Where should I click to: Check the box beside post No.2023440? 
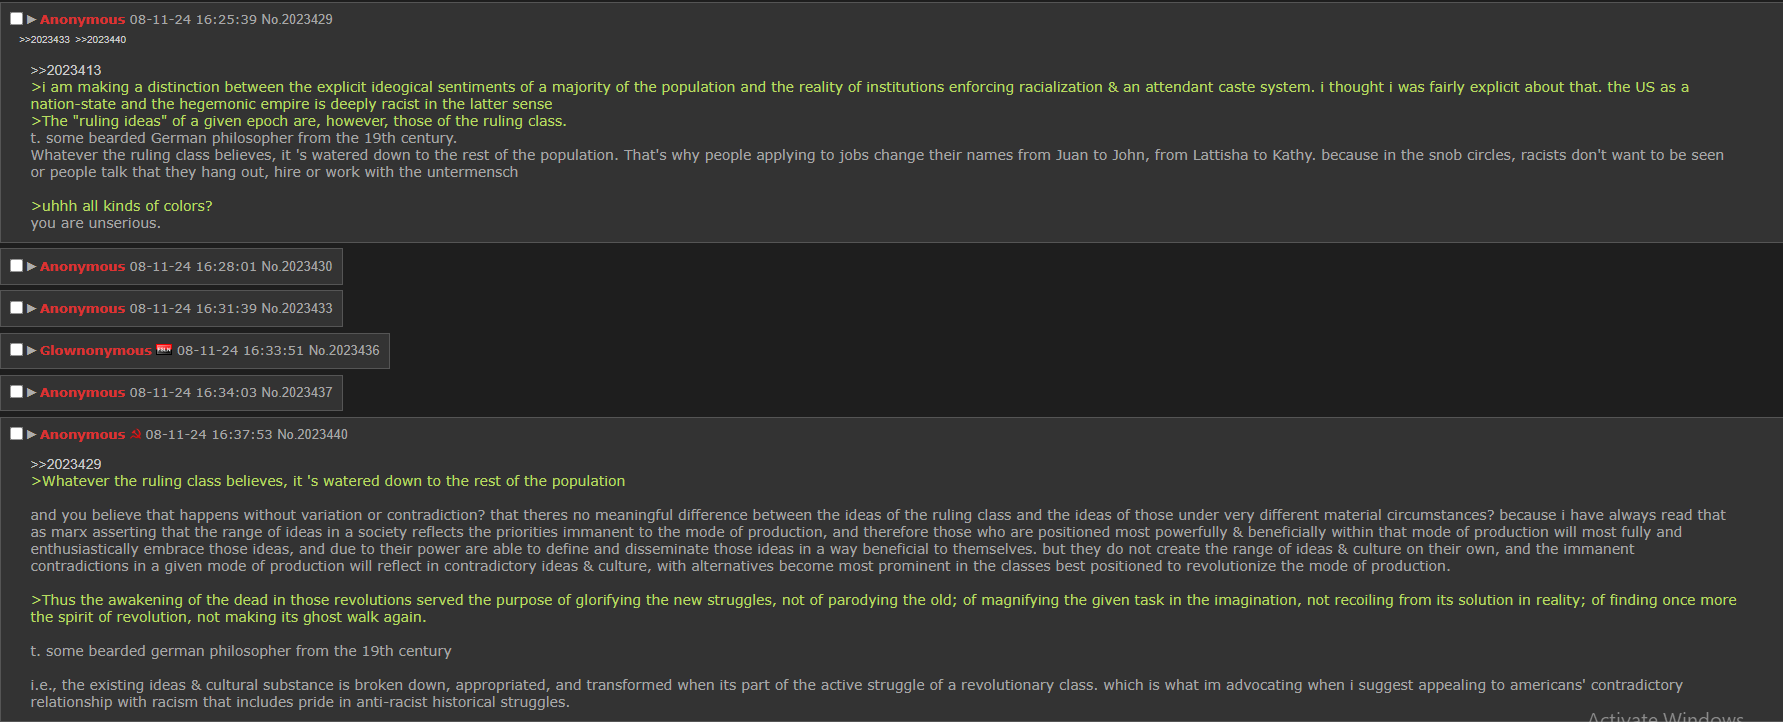tap(16, 434)
